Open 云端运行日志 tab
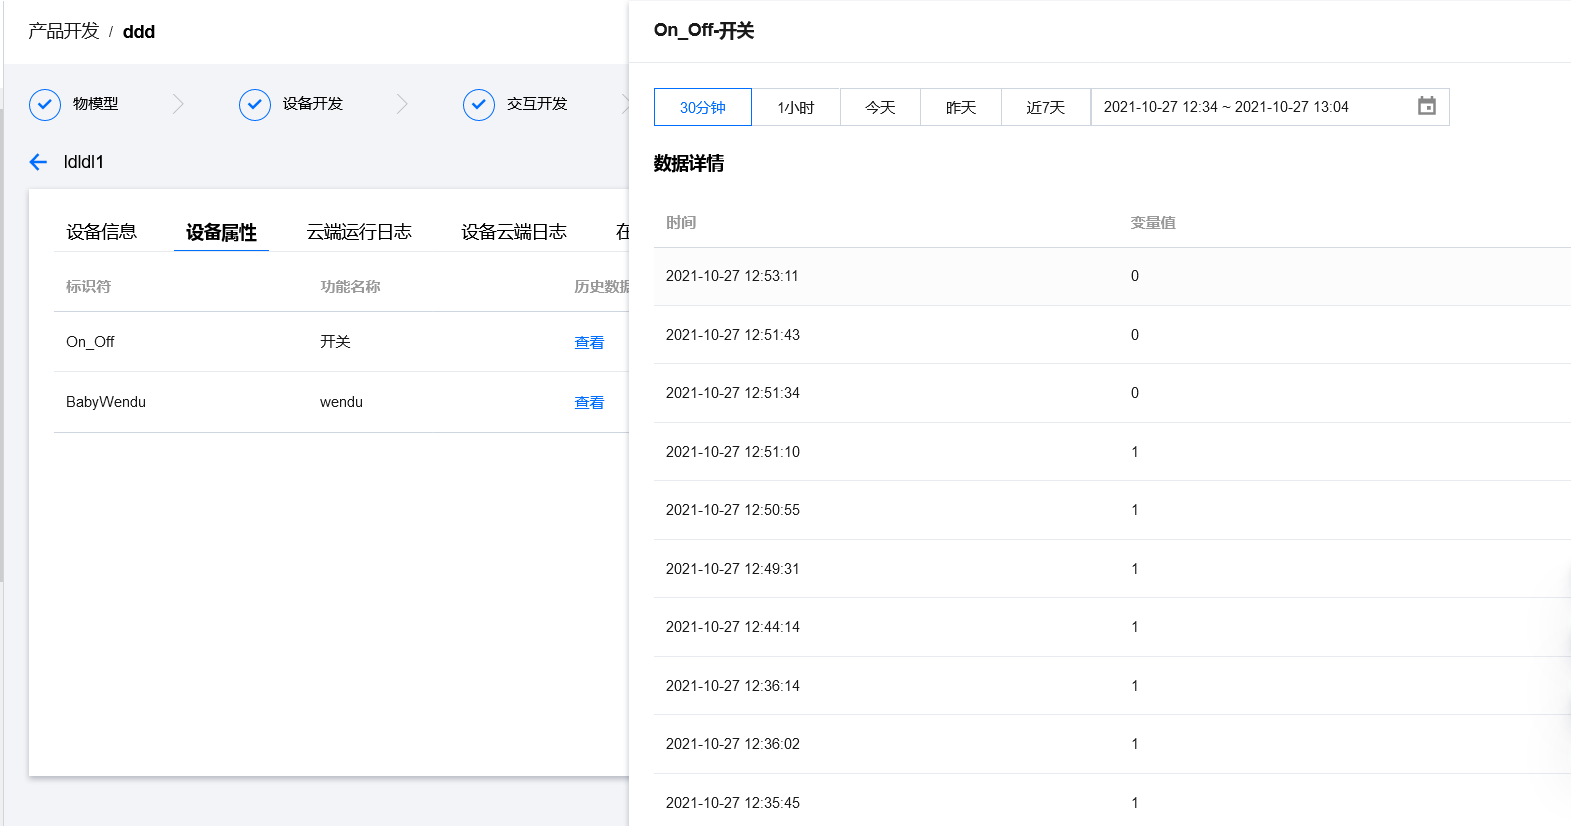1571x826 pixels. pos(359,232)
